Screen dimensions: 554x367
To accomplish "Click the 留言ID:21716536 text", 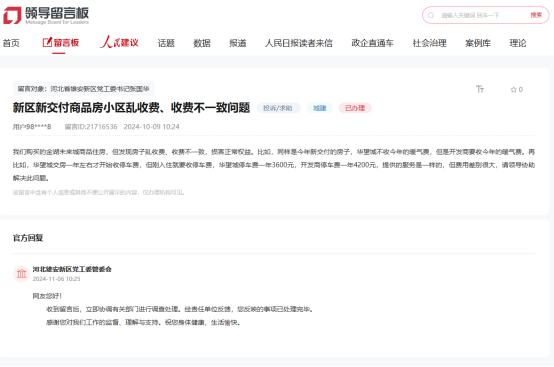I will point(91,126).
